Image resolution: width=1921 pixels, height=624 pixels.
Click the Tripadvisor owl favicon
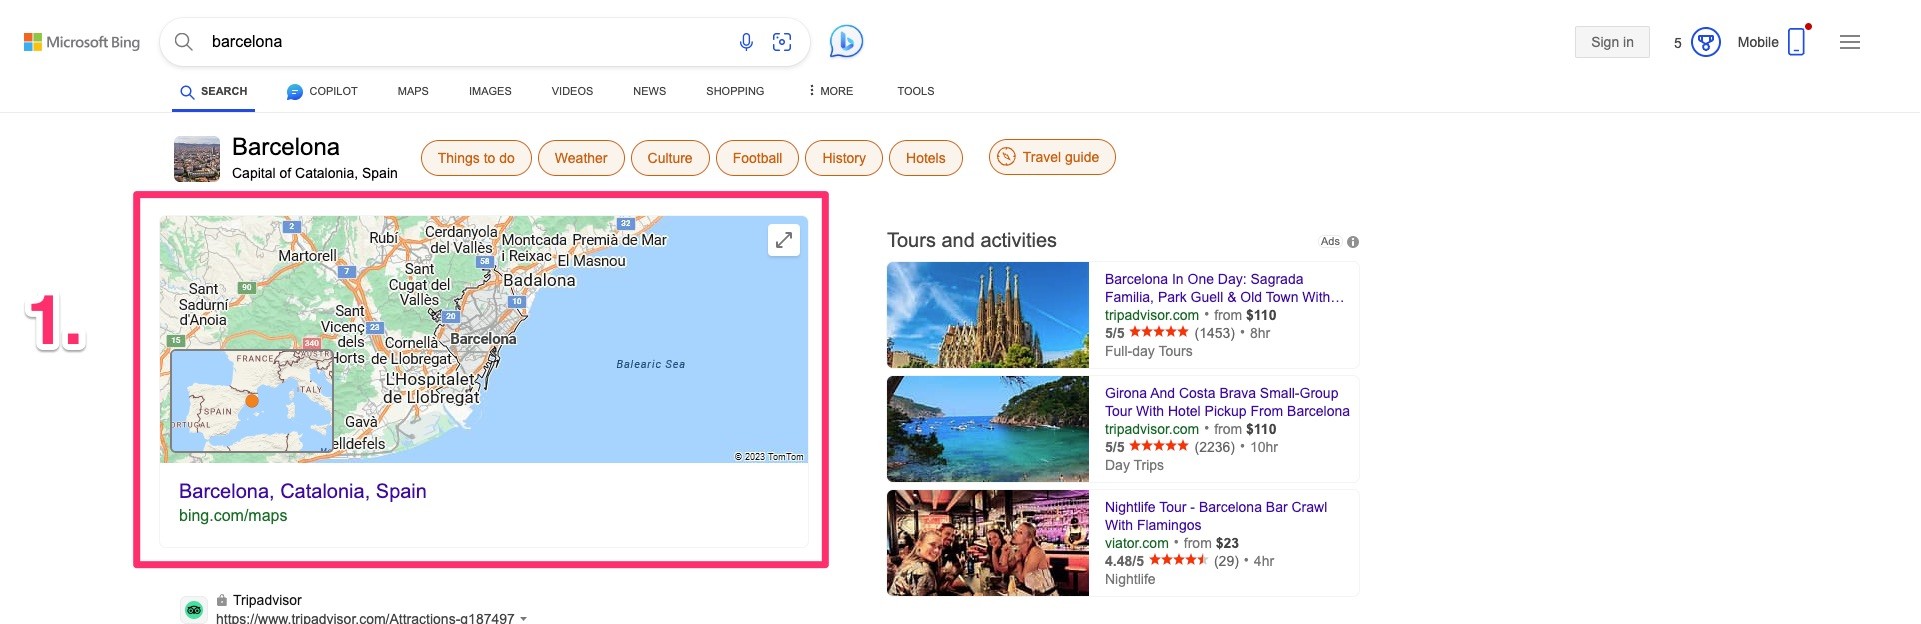[x=194, y=609]
